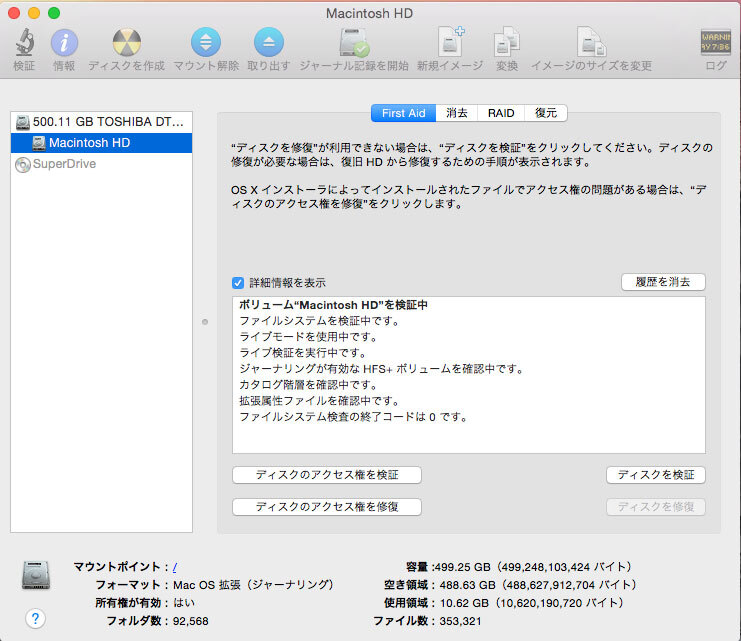741x641 pixels.
Task: Click the help question mark button
Action: [35, 618]
